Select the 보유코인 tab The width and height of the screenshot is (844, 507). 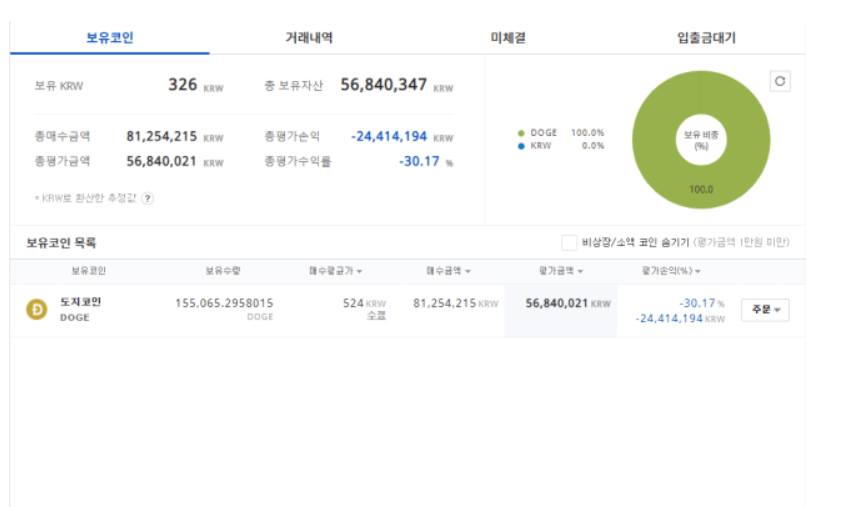point(110,38)
